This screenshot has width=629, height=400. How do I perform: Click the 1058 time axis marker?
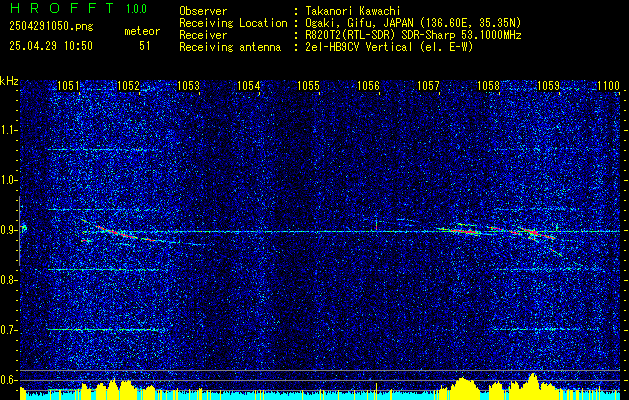[x=488, y=86]
